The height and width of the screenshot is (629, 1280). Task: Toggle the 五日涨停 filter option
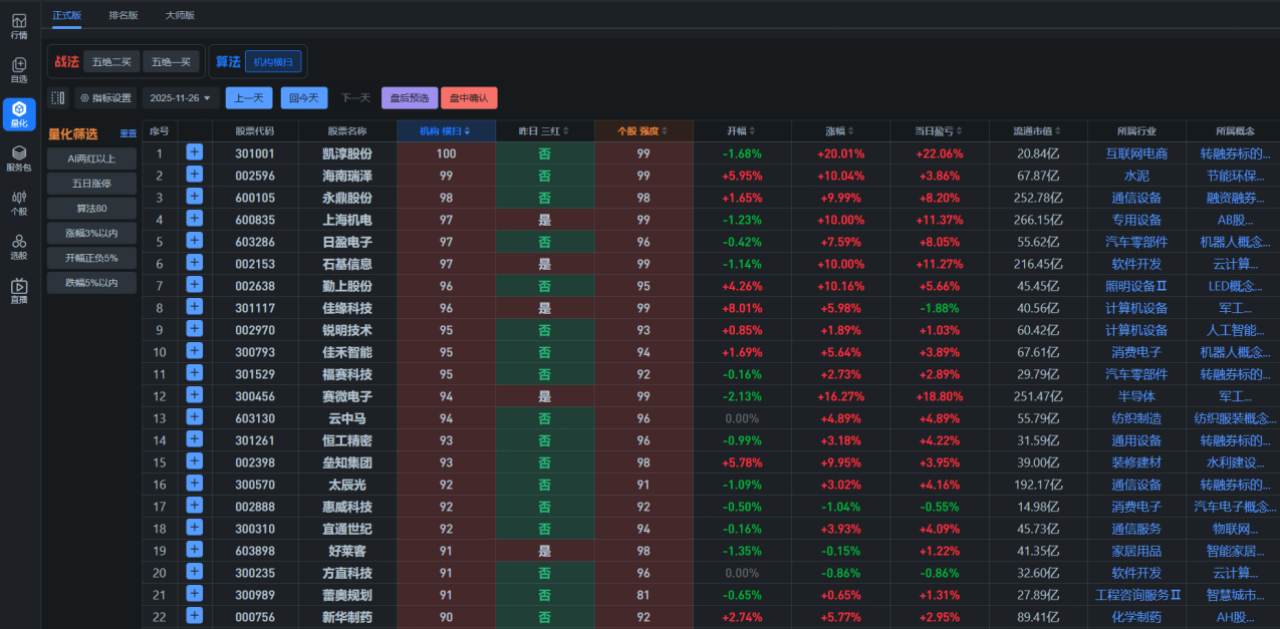91,183
